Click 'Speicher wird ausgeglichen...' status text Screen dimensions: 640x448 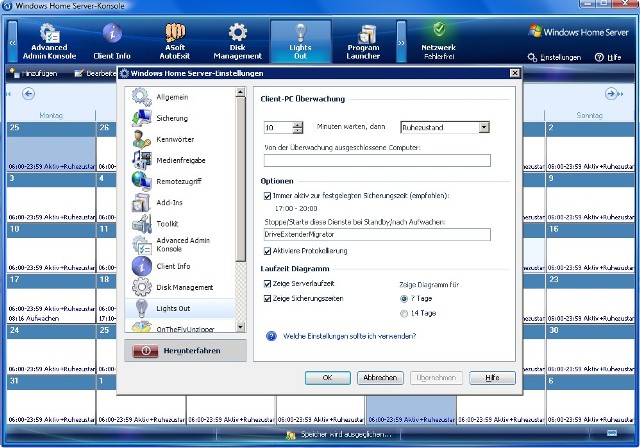coord(346,435)
